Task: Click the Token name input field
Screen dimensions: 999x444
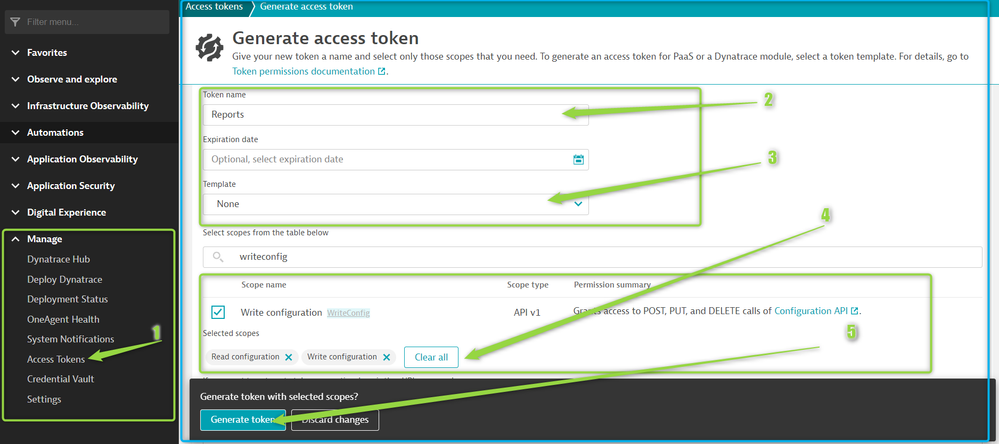Action: (x=395, y=114)
